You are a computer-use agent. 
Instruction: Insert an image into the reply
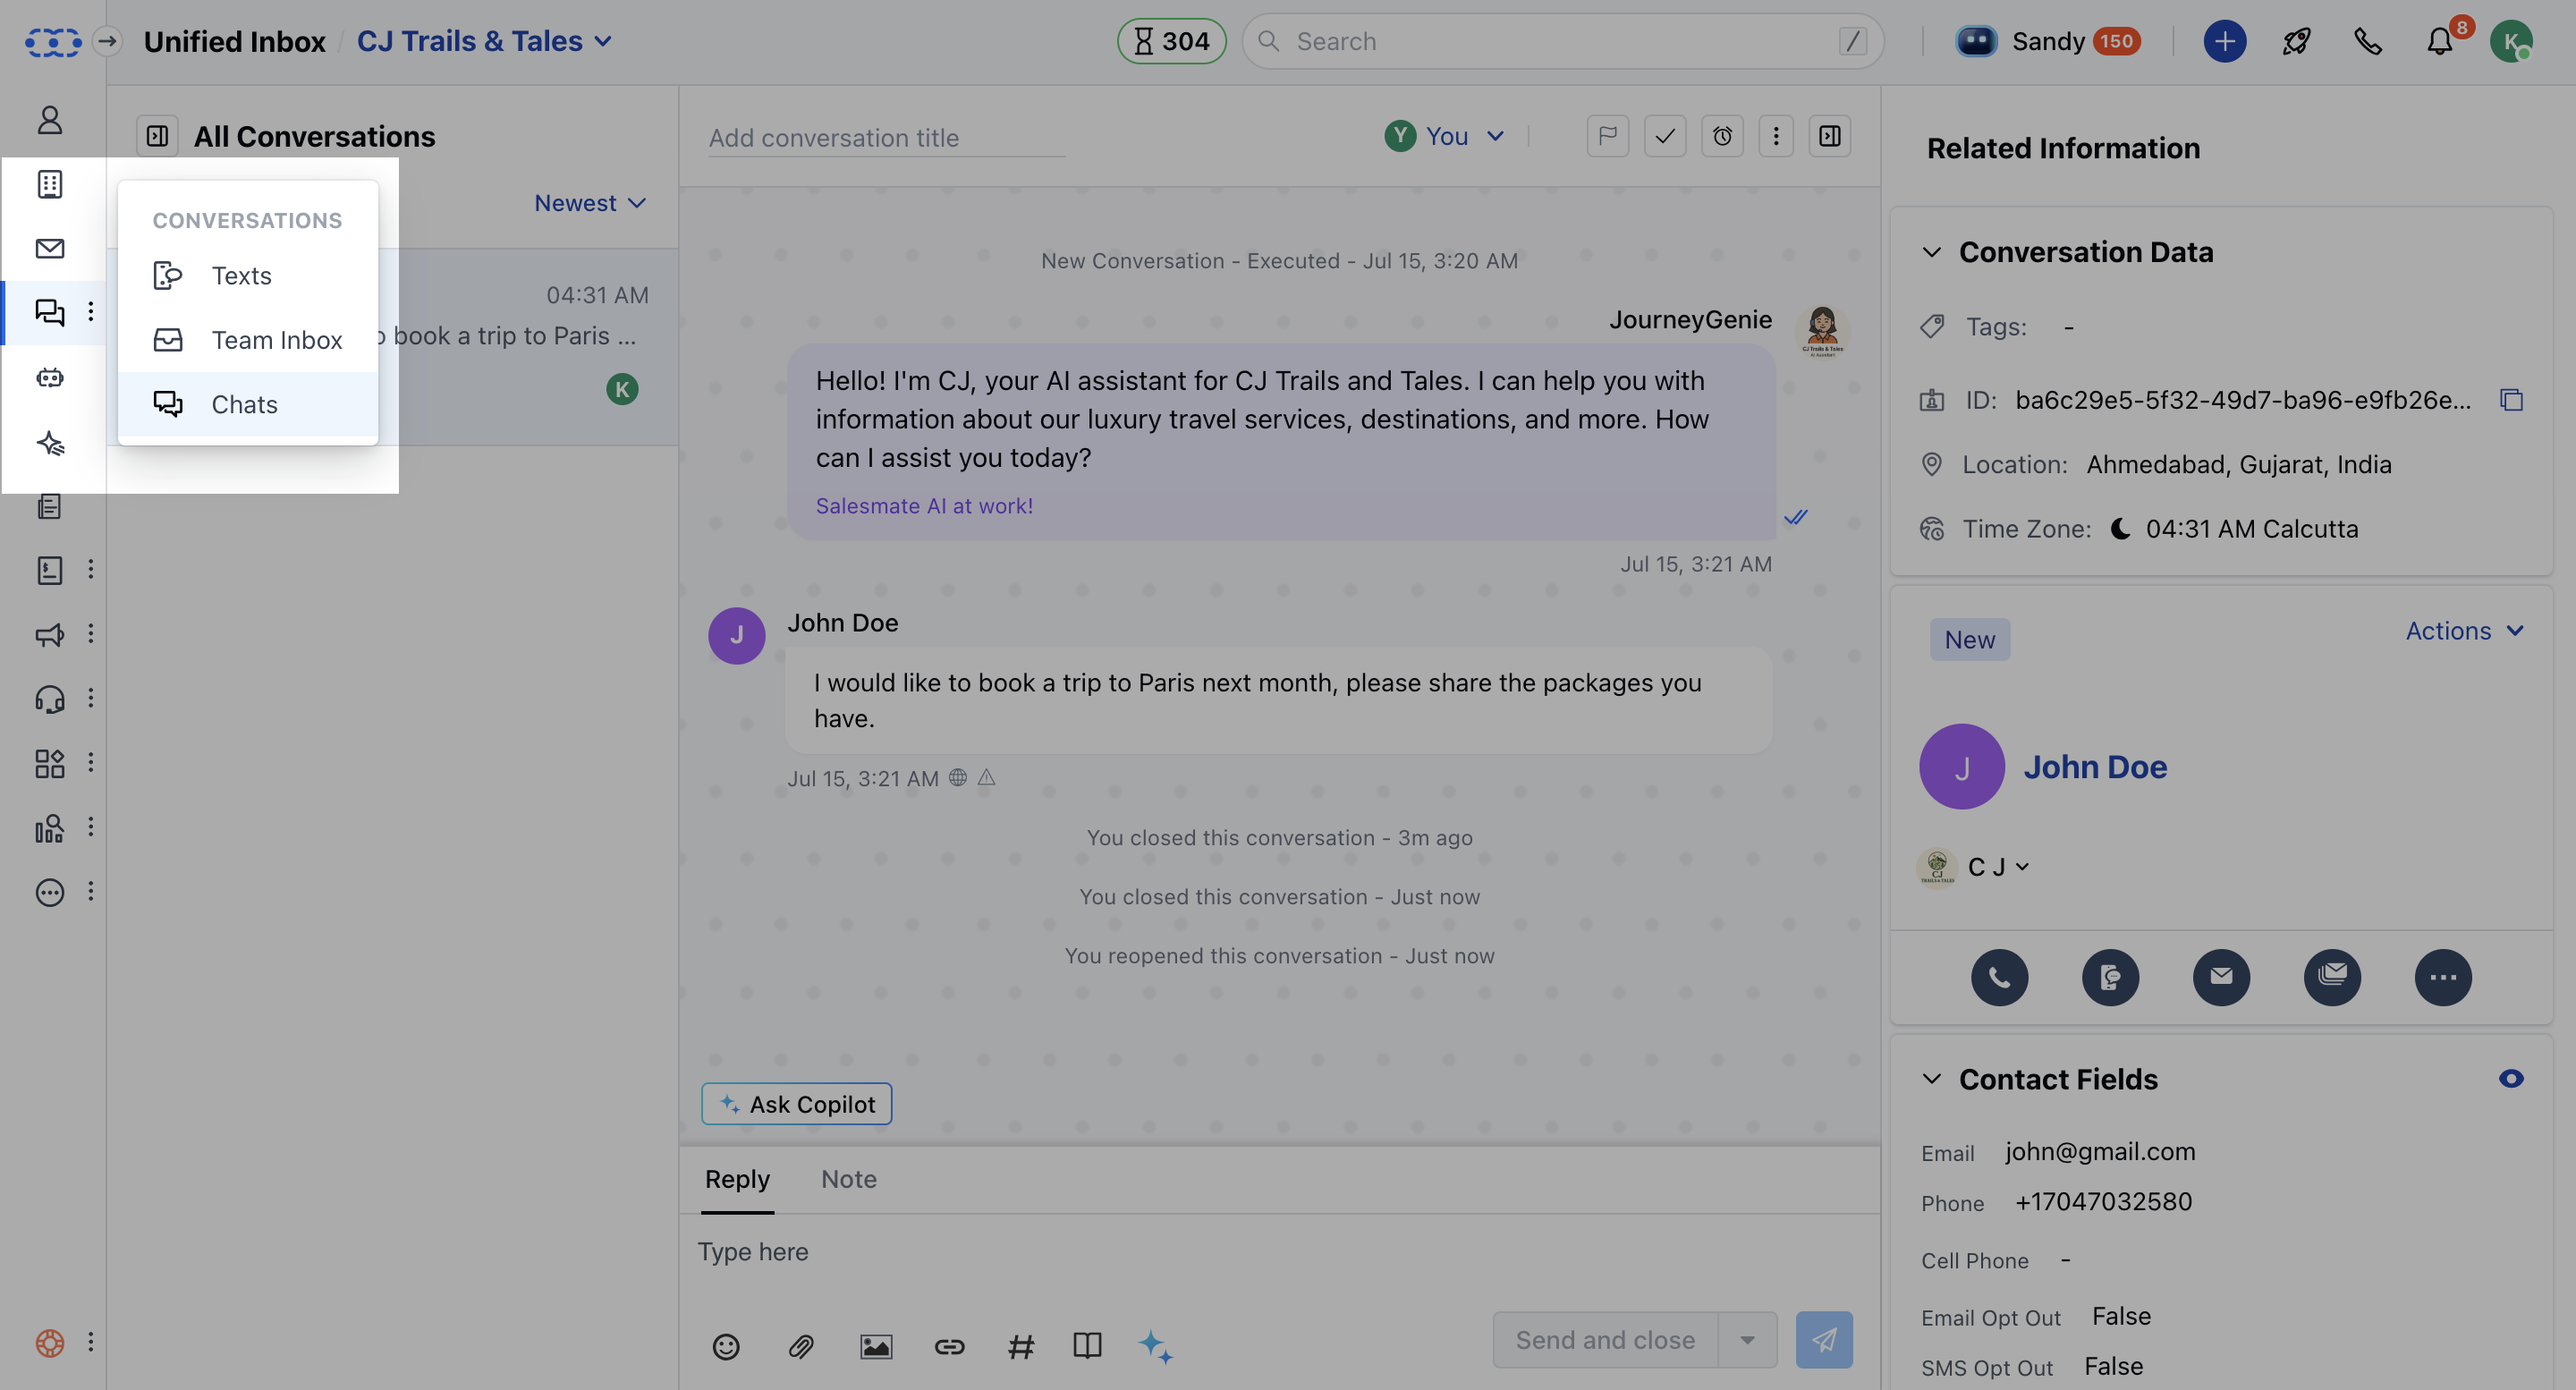click(876, 1346)
